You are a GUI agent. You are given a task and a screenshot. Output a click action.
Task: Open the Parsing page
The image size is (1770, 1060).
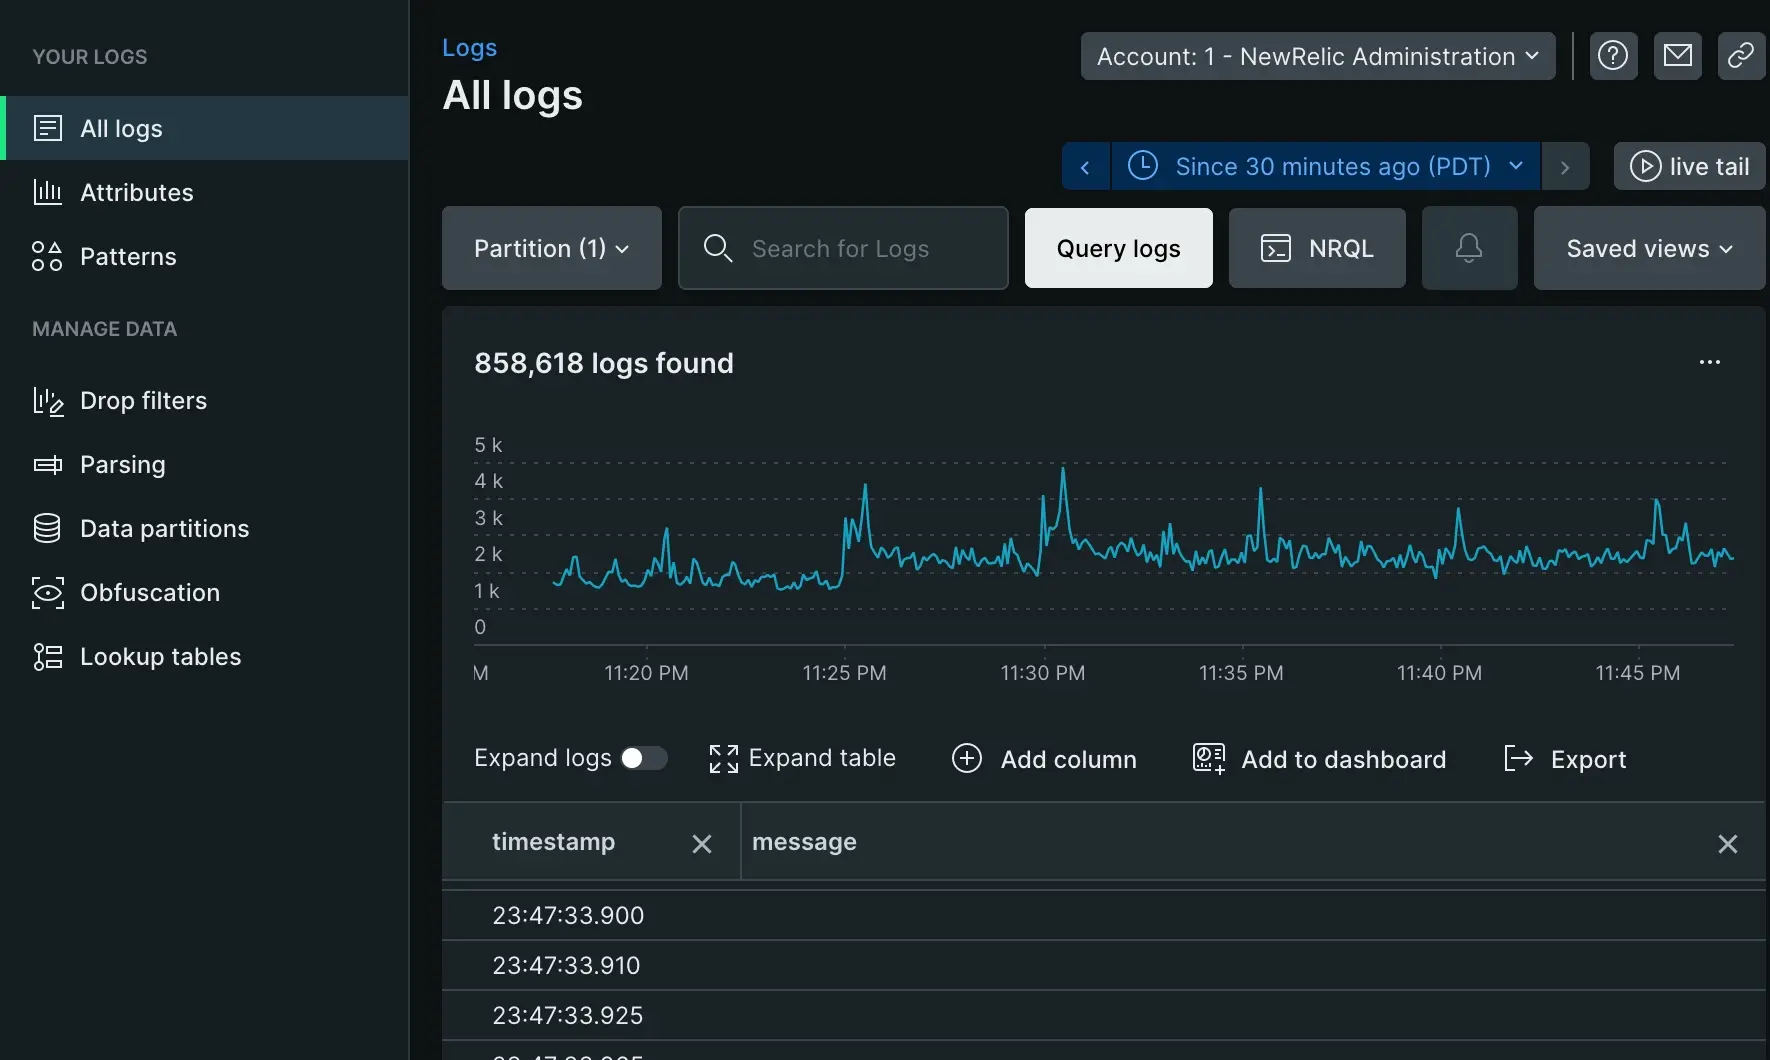tap(204, 464)
